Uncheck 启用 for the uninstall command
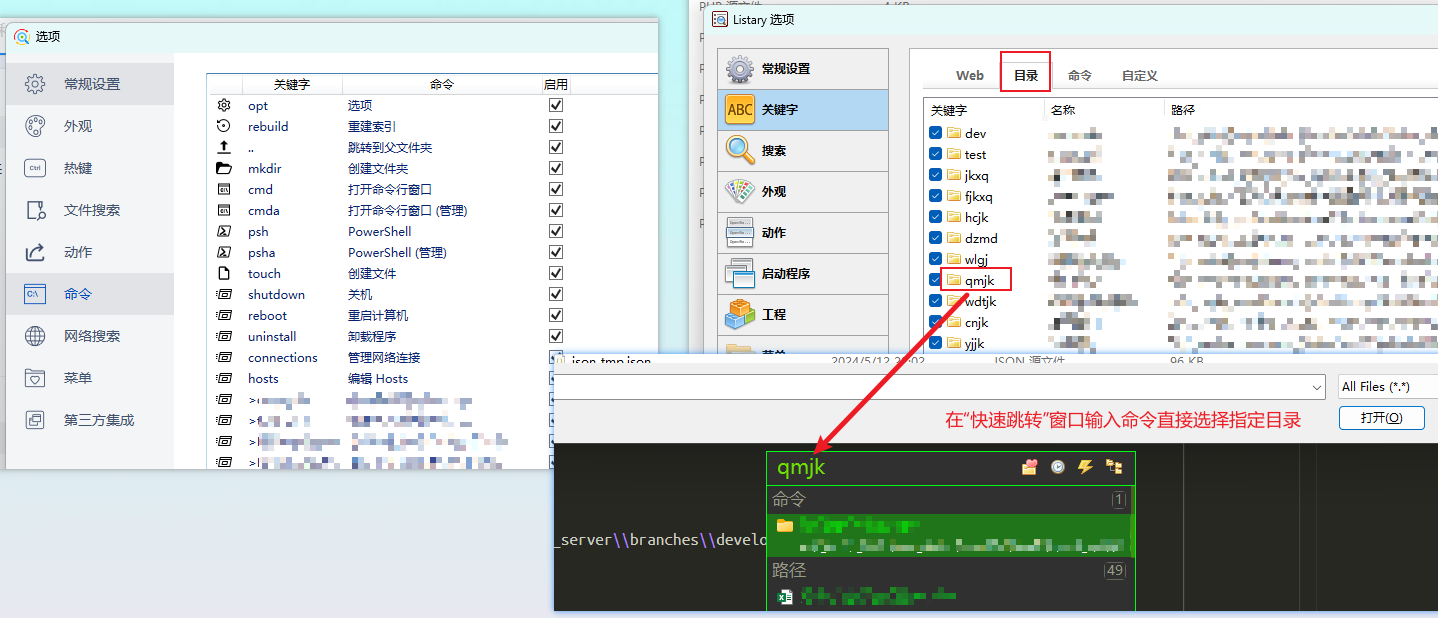Screen dimensions: 1438x618 (x=556, y=336)
